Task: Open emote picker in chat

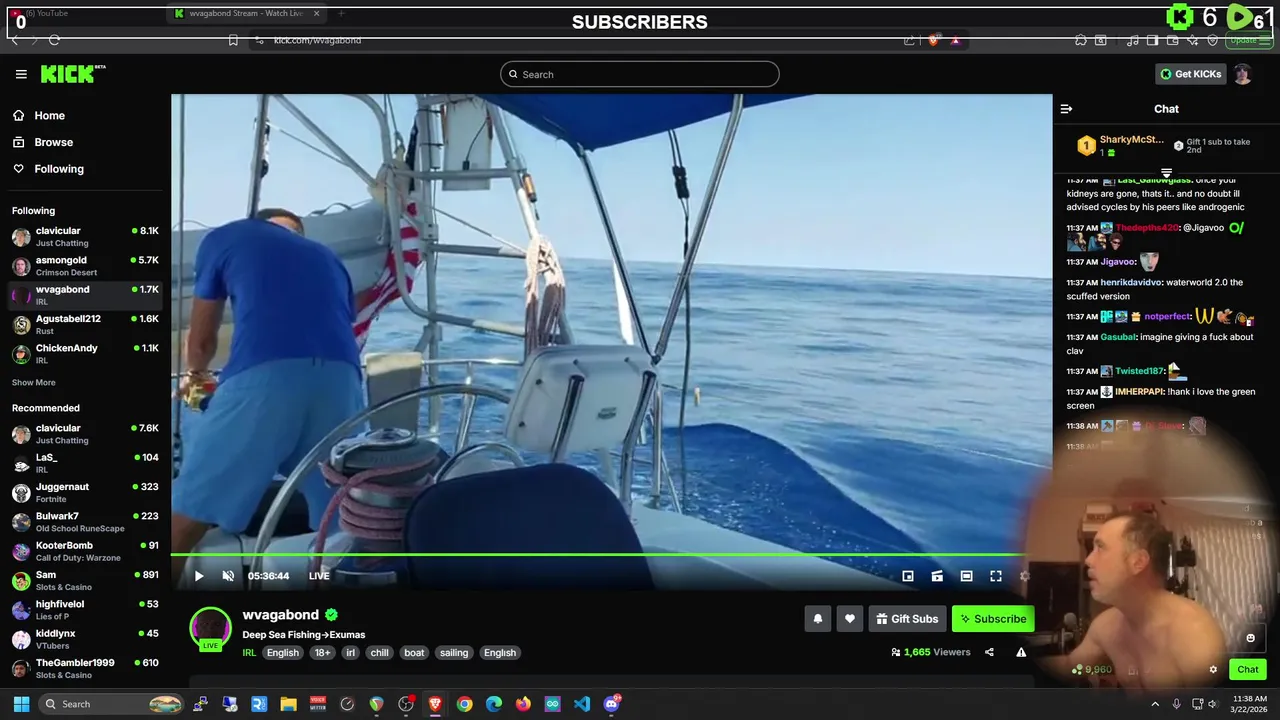Action: 1250,638
